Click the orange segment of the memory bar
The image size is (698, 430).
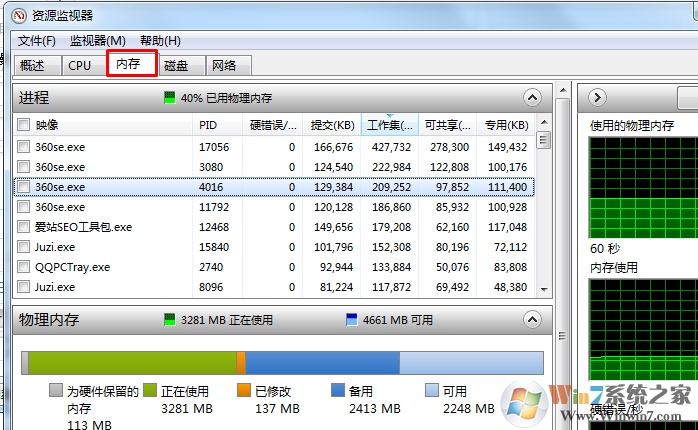(241, 363)
